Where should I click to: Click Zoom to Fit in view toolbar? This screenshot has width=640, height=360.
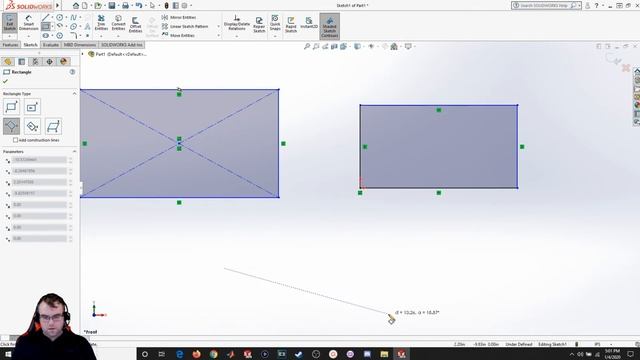[307, 47]
